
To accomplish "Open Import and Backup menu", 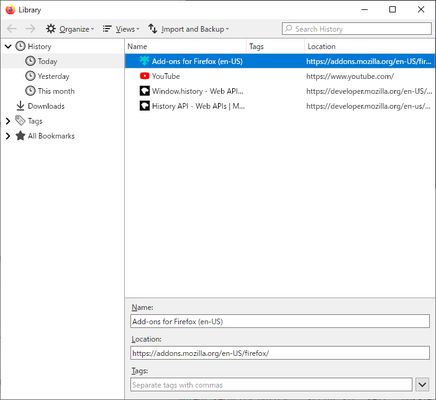I will coord(188,29).
